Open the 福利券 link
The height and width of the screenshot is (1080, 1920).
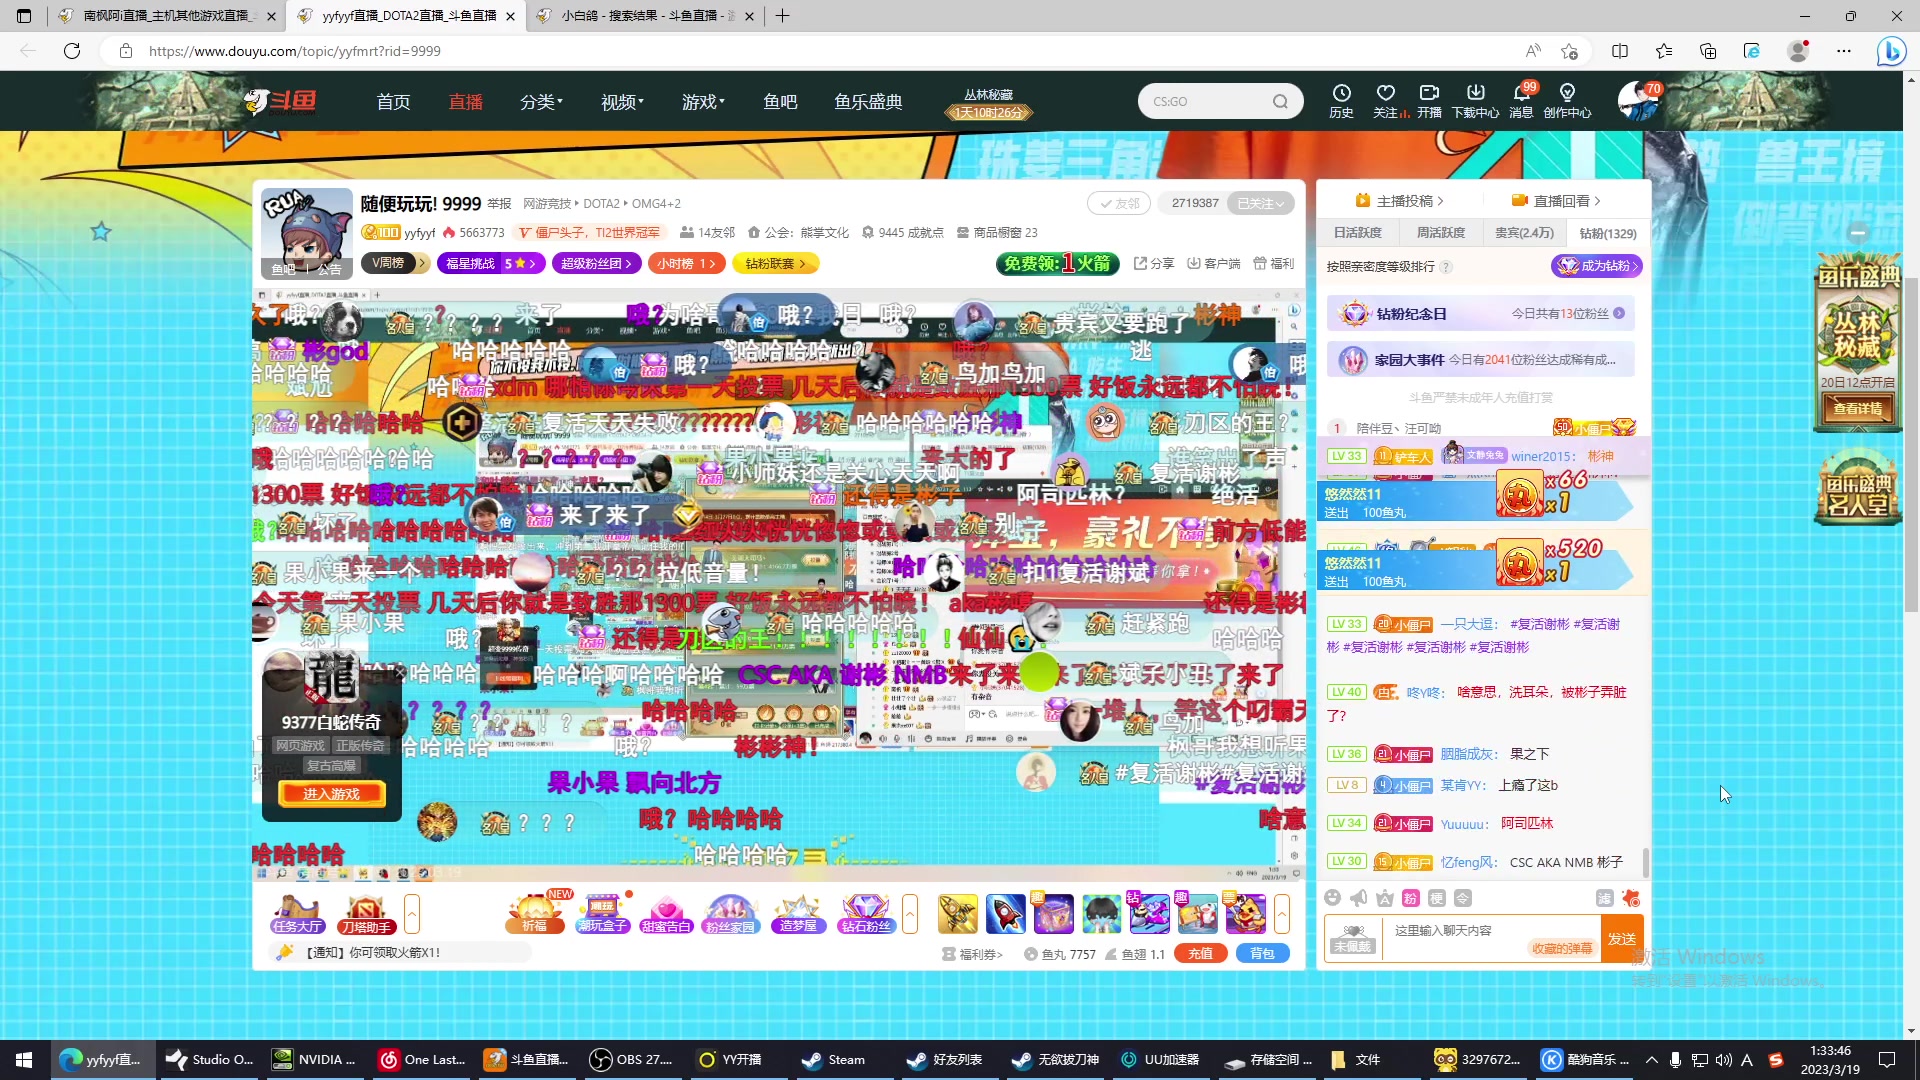click(972, 954)
